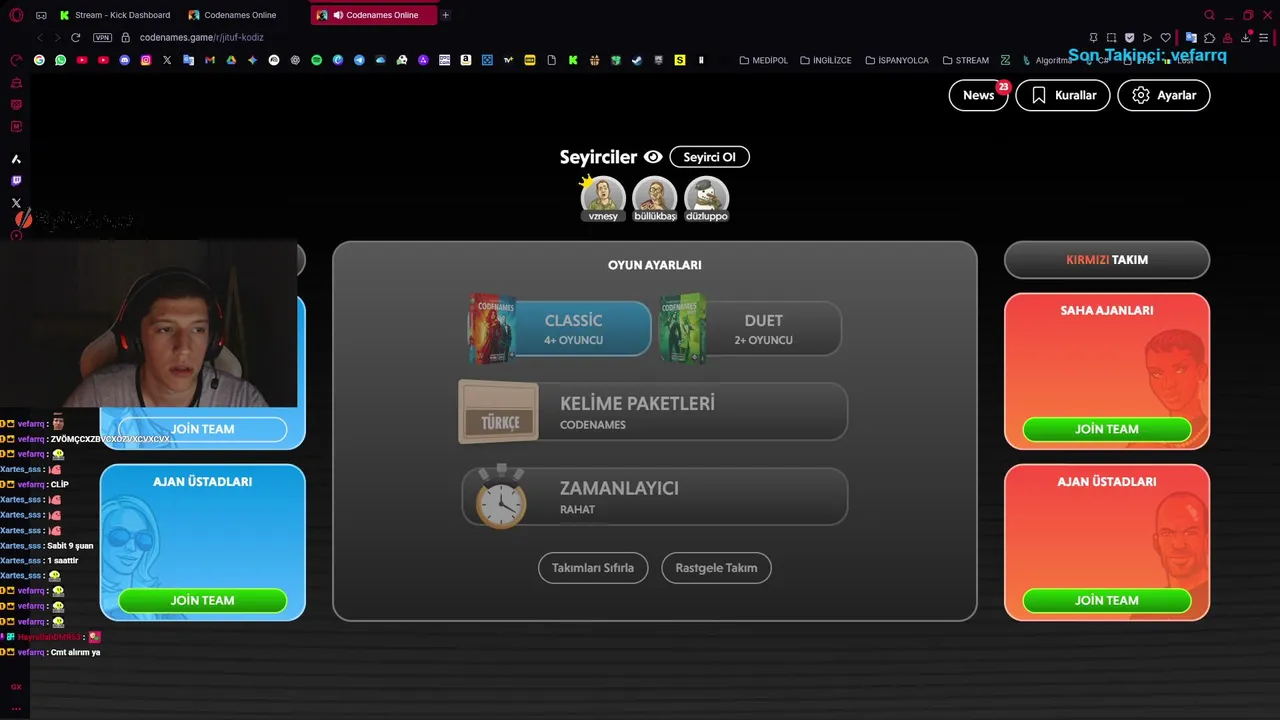
Task: Open the extensions cube icon
Action: point(1210,37)
